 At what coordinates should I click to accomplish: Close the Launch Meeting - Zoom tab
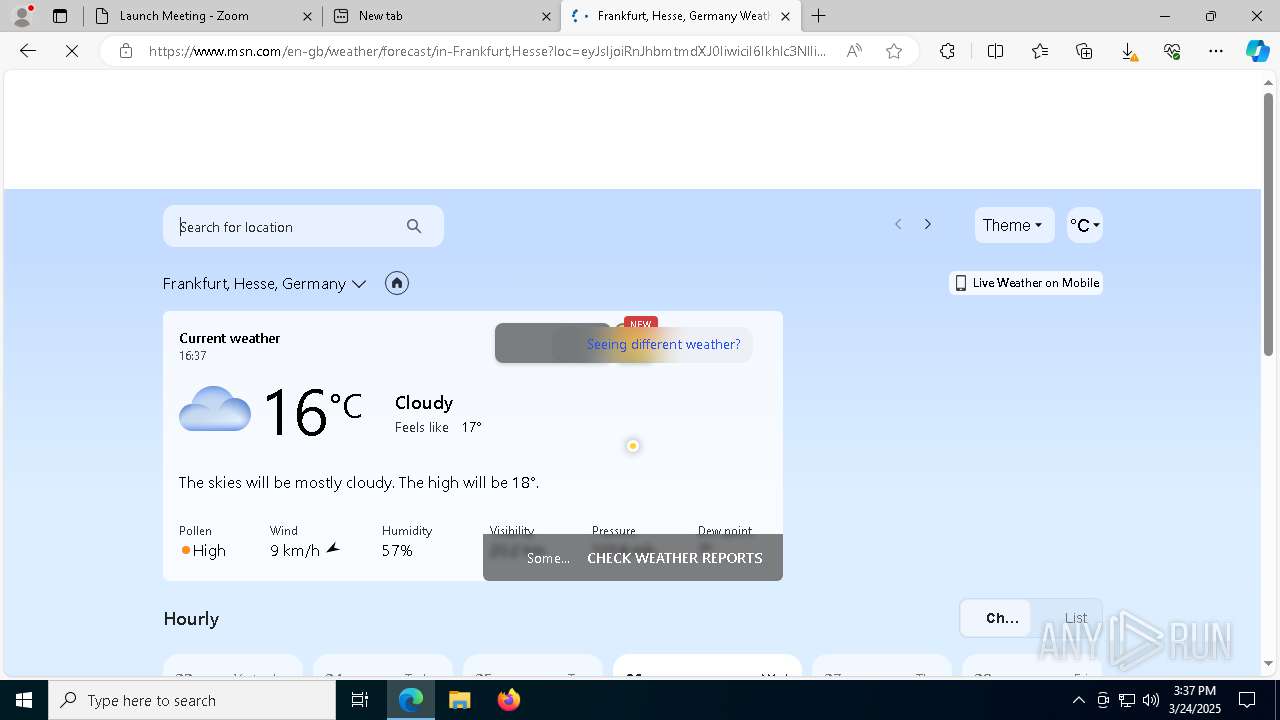[x=307, y=16]
